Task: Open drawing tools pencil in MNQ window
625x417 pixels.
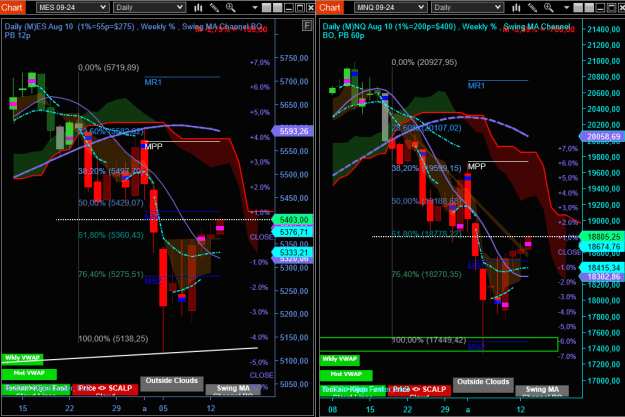Action: pos(533,7)
